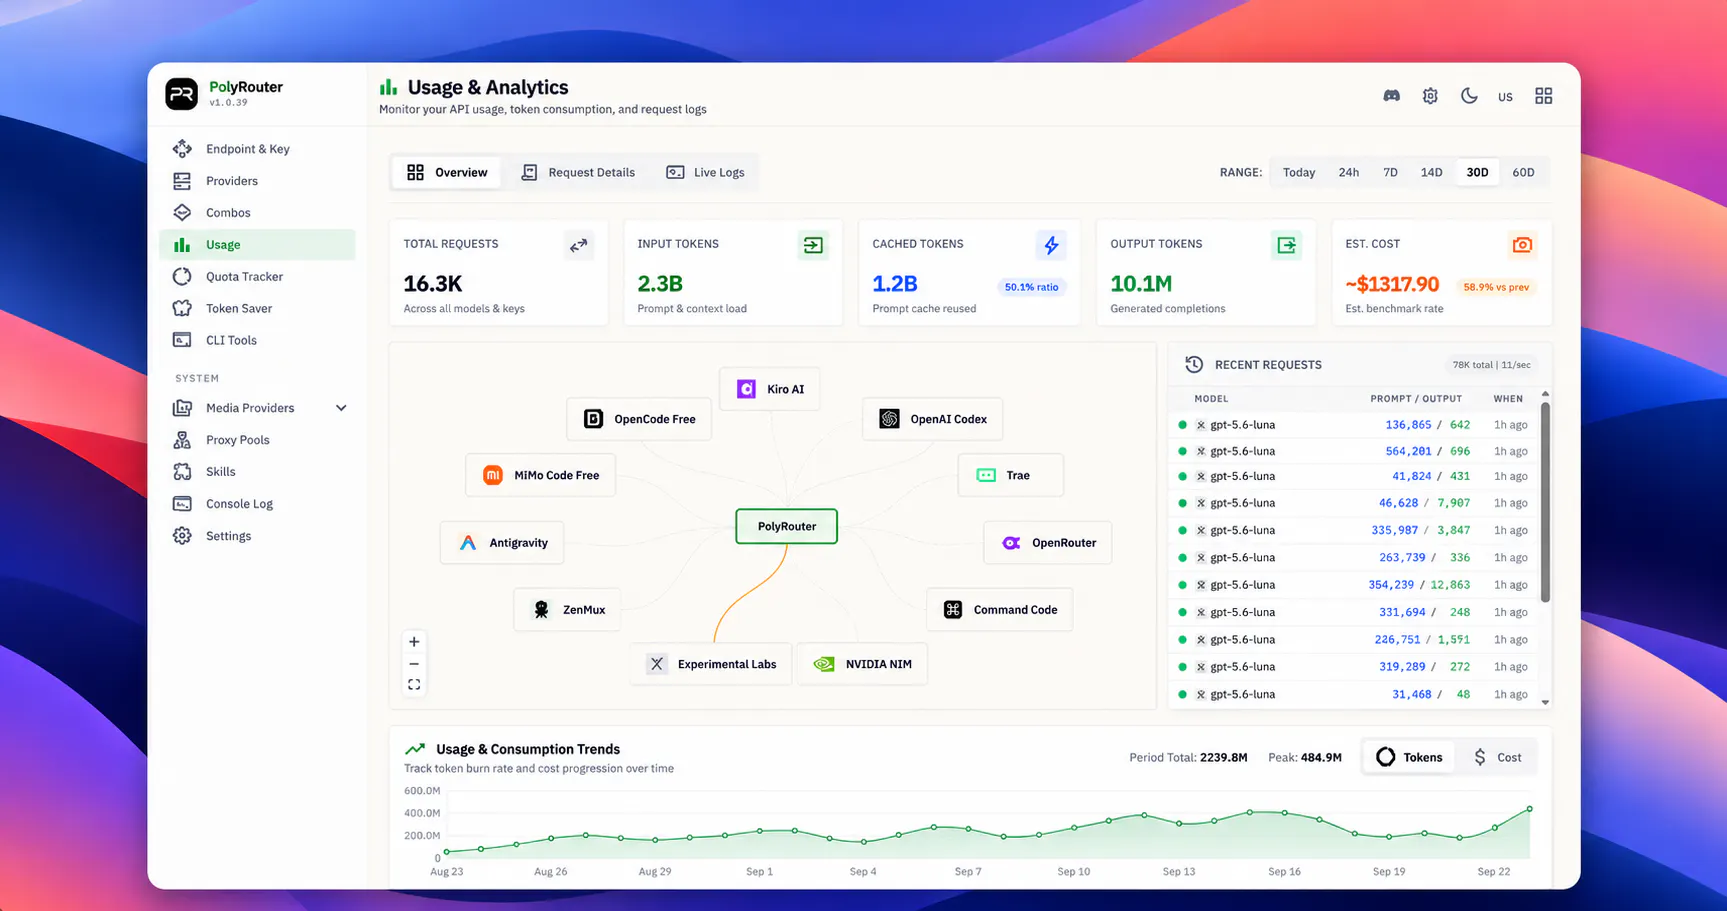Zoom in on the provider graph
1727x911 pixels.
[414, 642]
